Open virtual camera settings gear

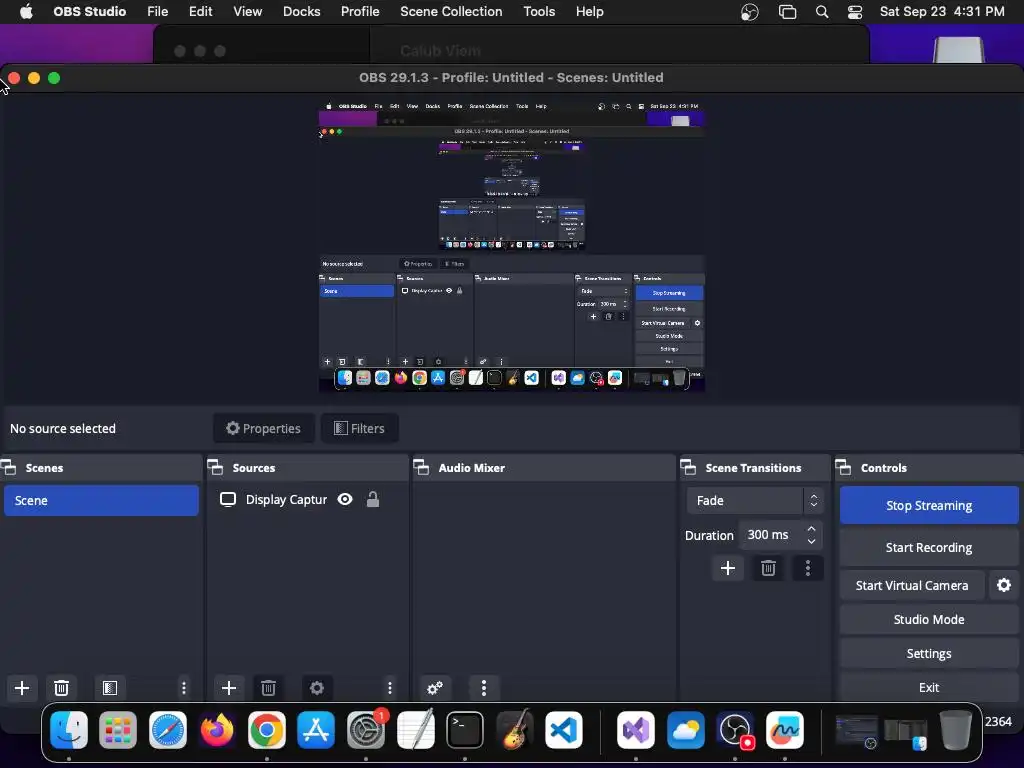point(1004,585)
